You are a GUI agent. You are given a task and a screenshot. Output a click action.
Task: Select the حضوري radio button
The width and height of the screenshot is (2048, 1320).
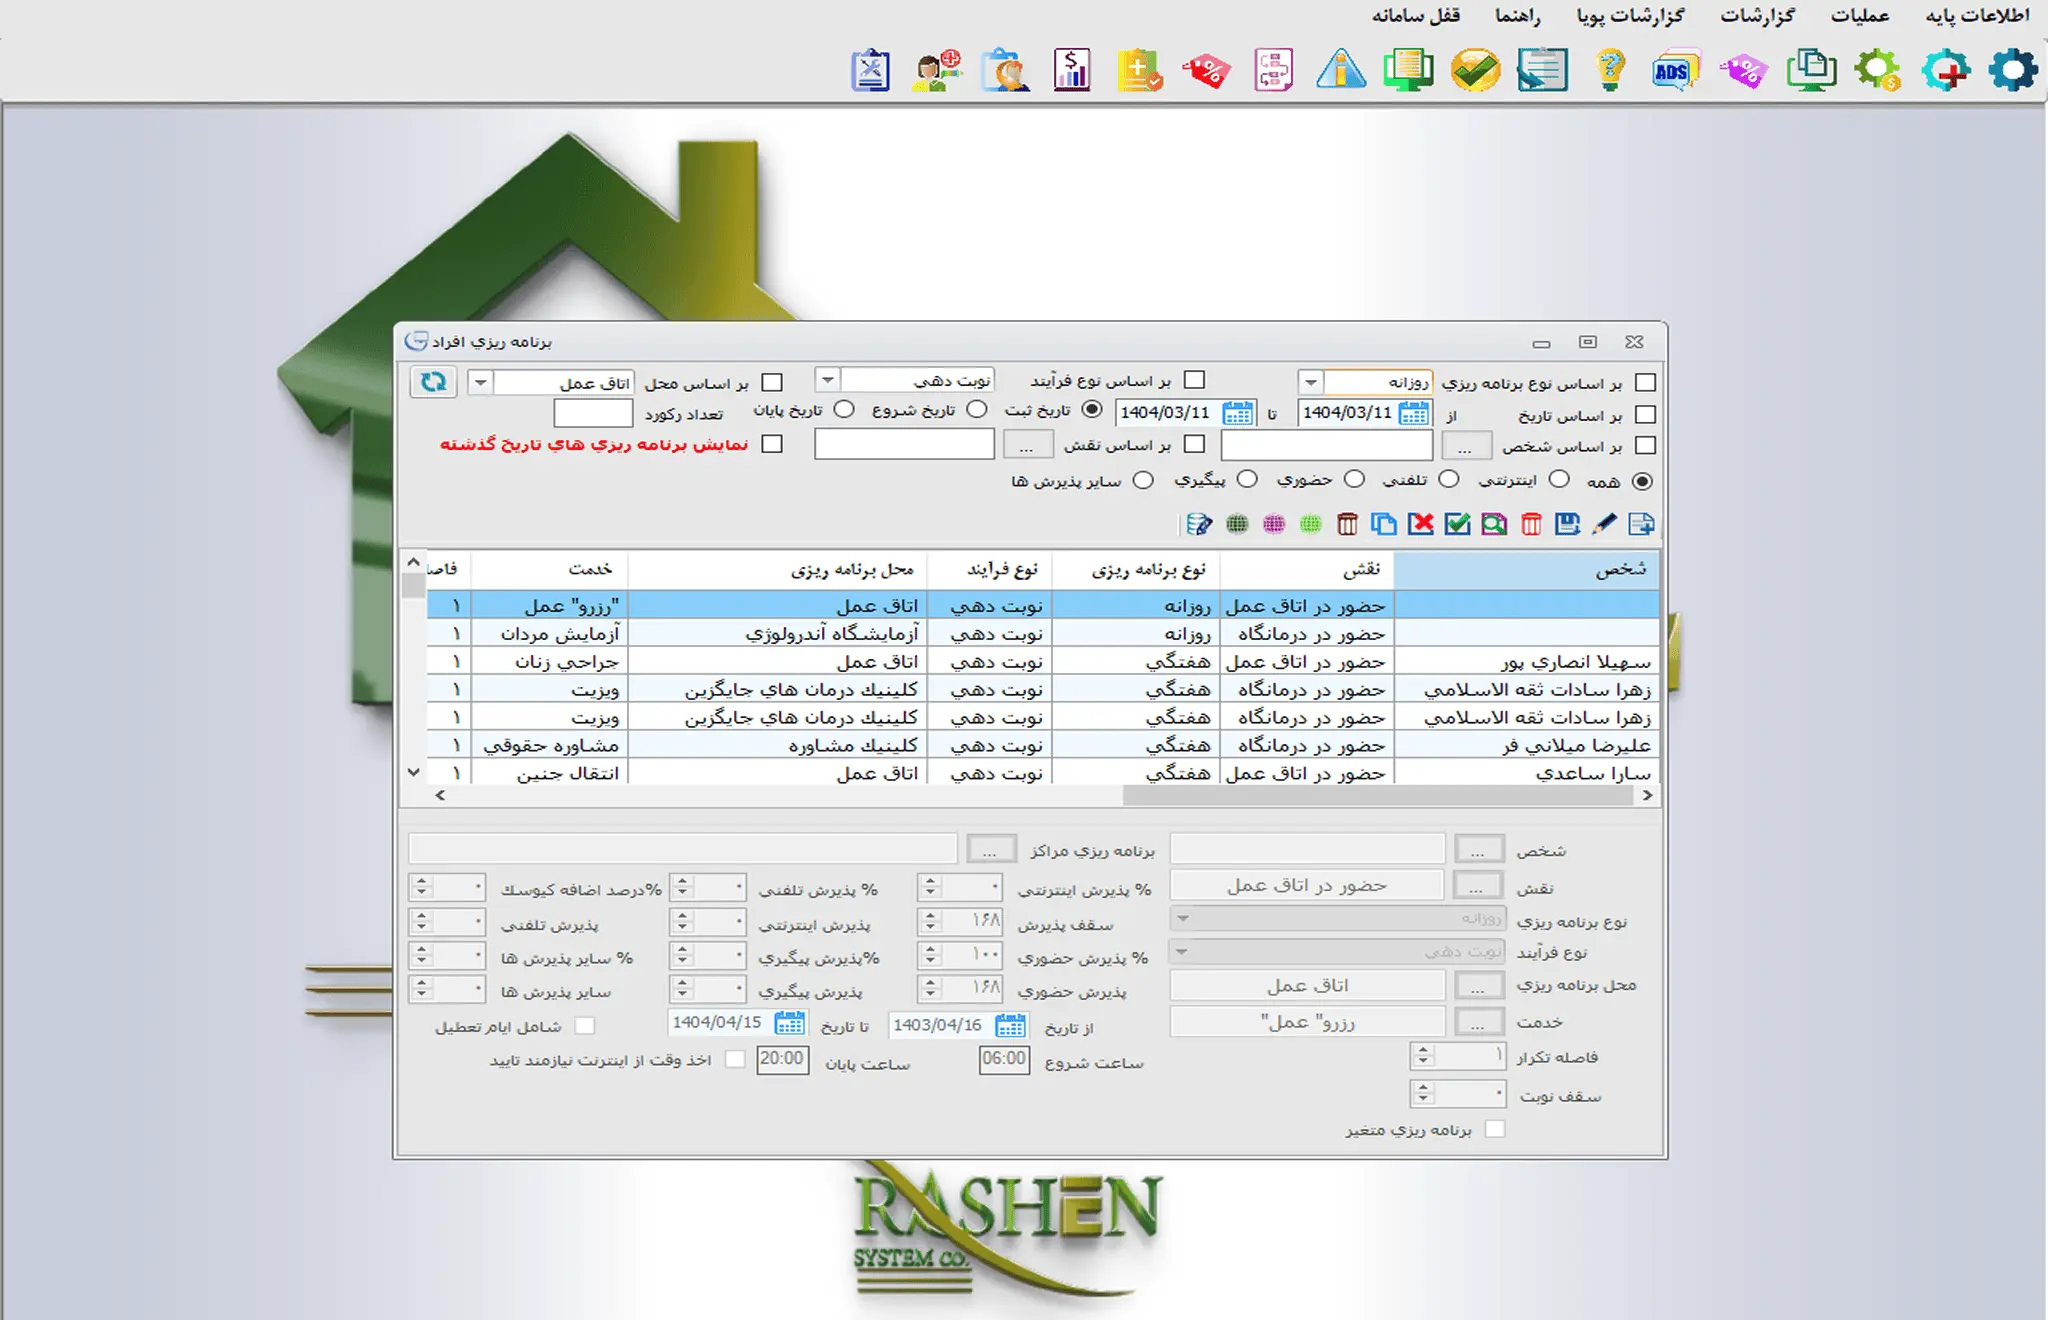click(1354, 480)
